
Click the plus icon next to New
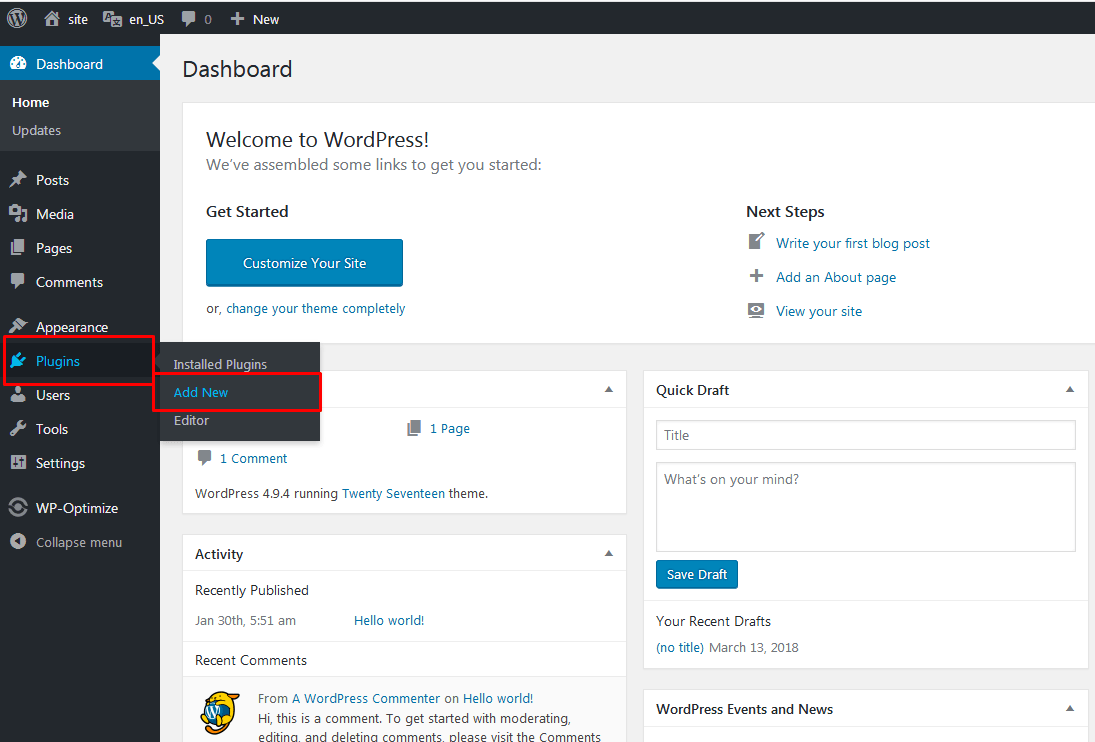tap(237, 19)
